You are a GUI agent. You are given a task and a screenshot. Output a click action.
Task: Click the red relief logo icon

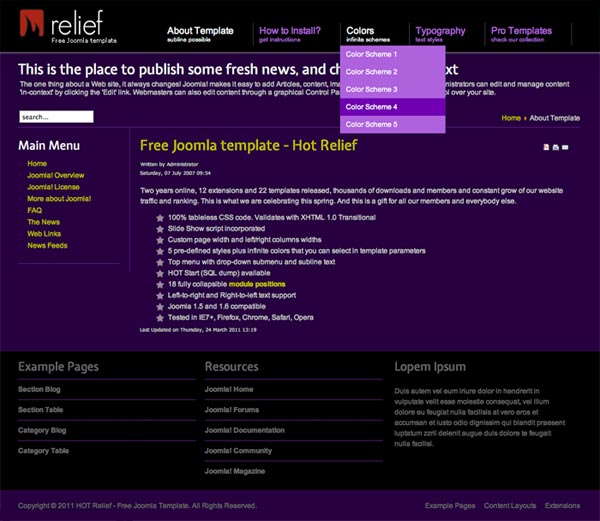point(32,23)
